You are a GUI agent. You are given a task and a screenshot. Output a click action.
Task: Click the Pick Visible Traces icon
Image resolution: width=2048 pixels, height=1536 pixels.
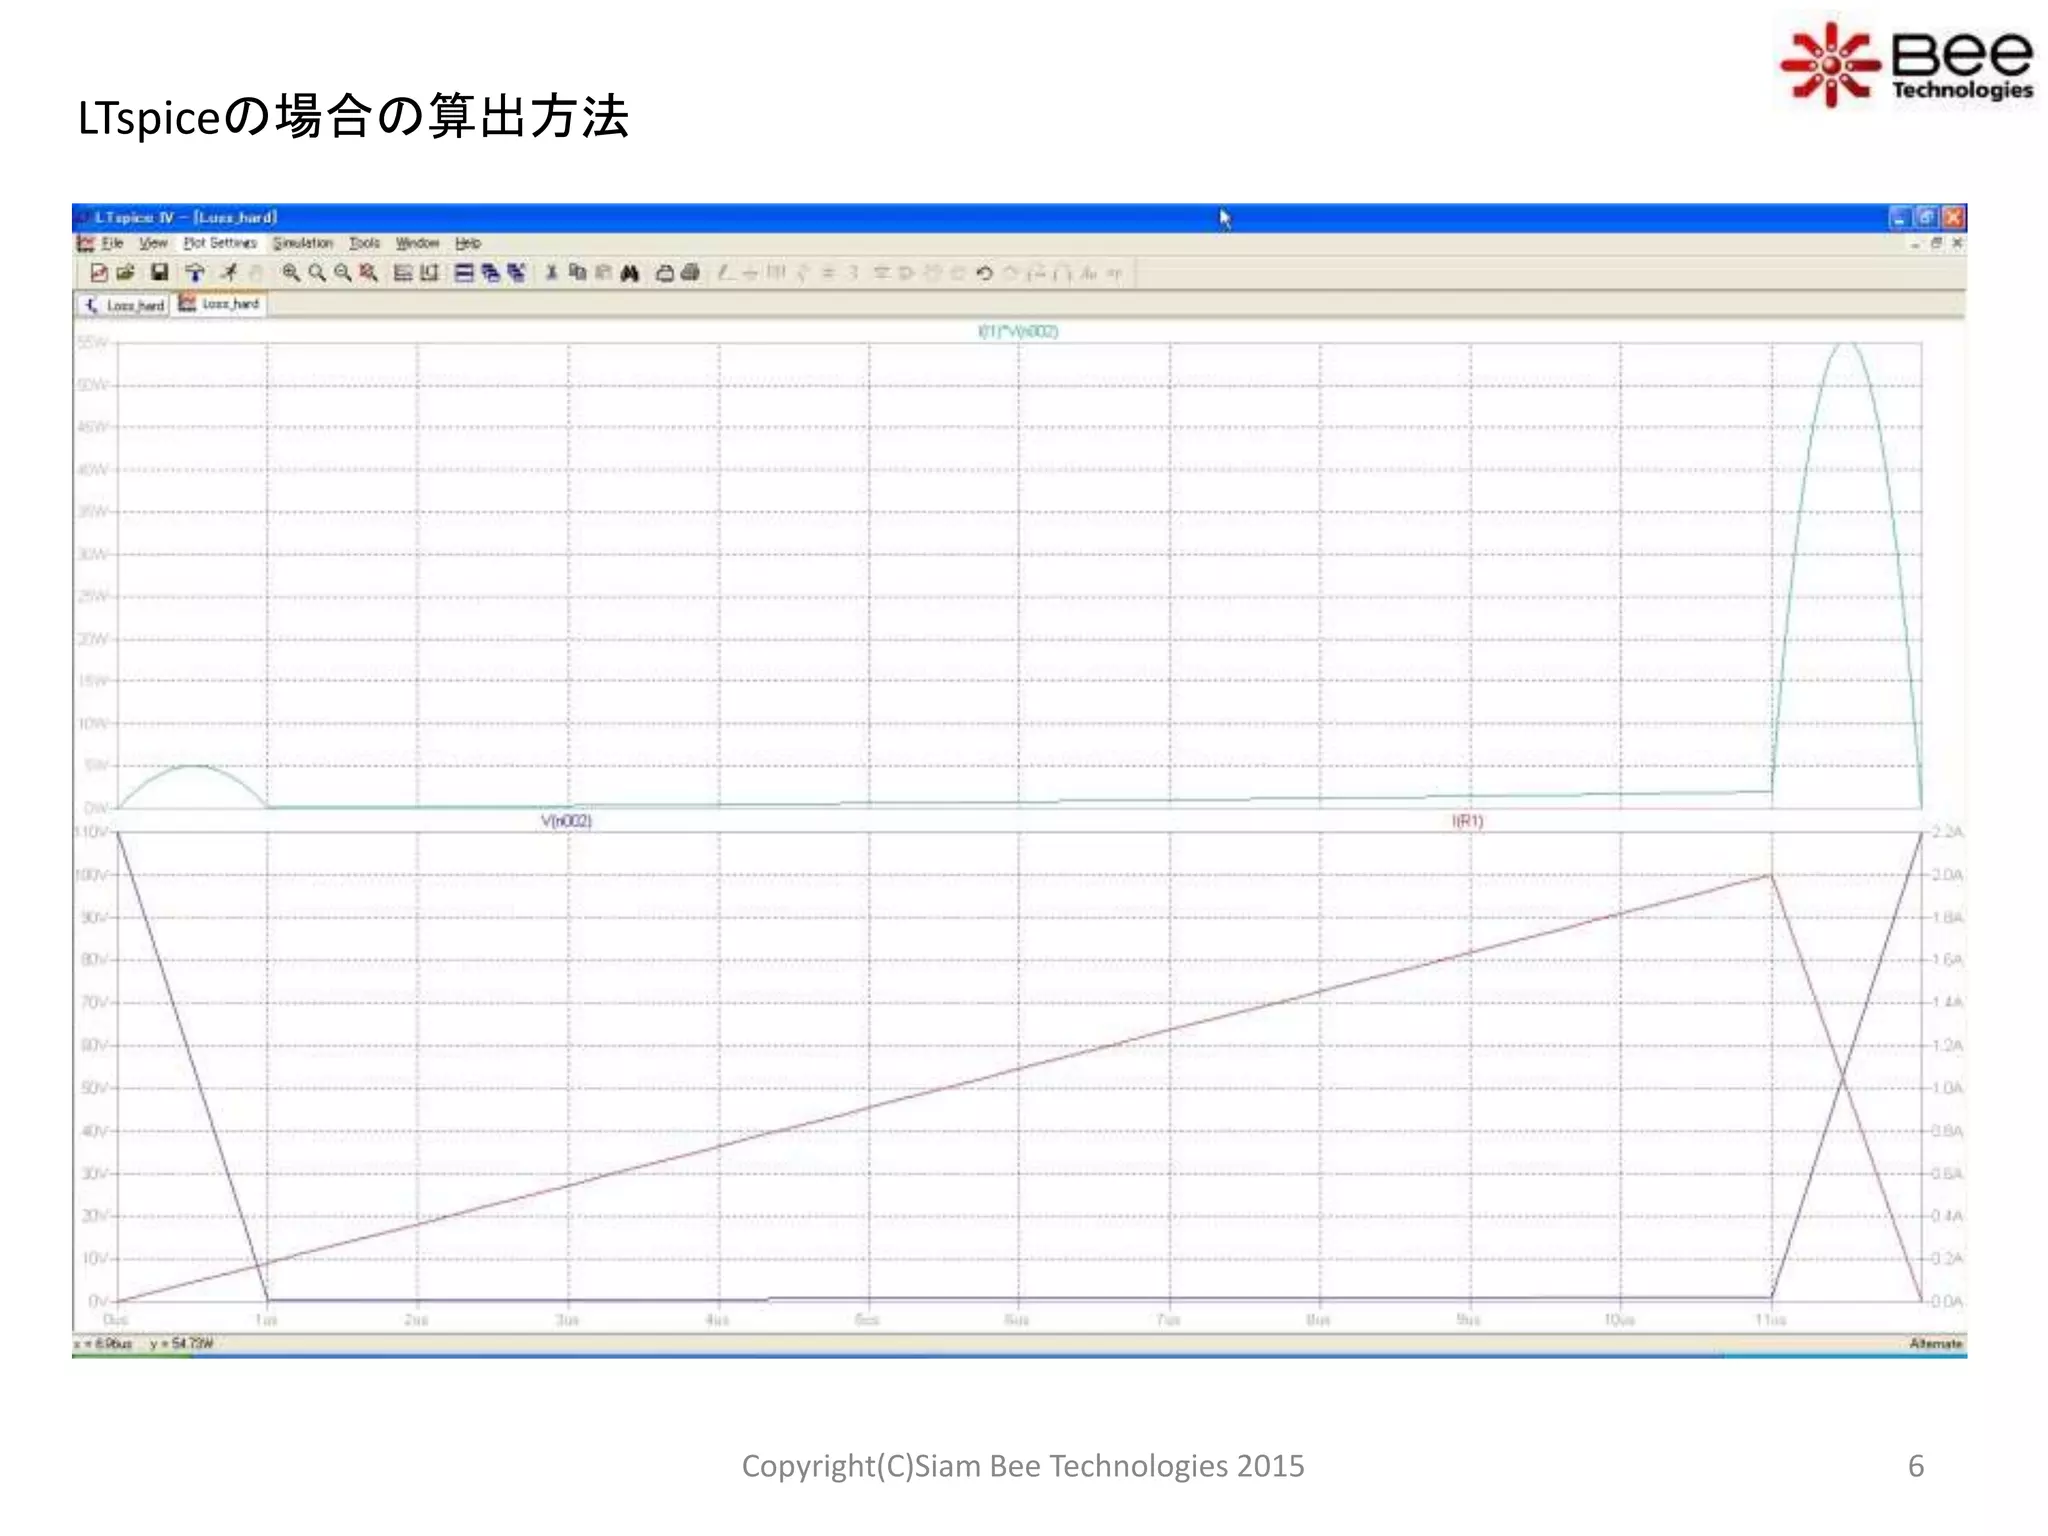[x=430, y=272]
